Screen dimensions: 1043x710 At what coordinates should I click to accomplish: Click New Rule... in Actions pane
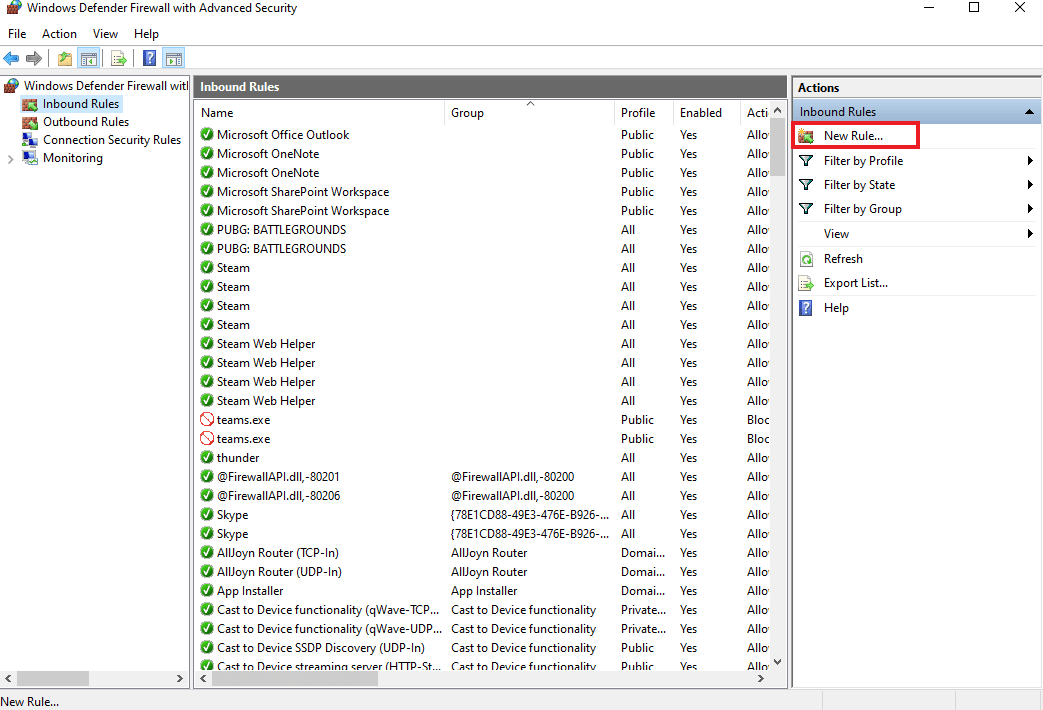853,136
